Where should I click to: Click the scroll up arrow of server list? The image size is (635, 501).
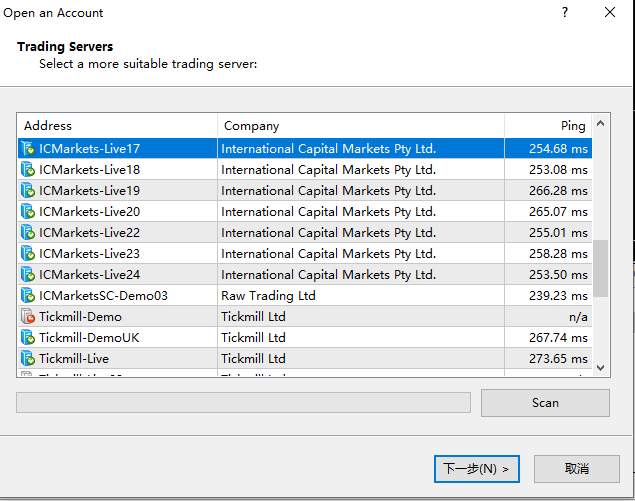coord(601,124)
